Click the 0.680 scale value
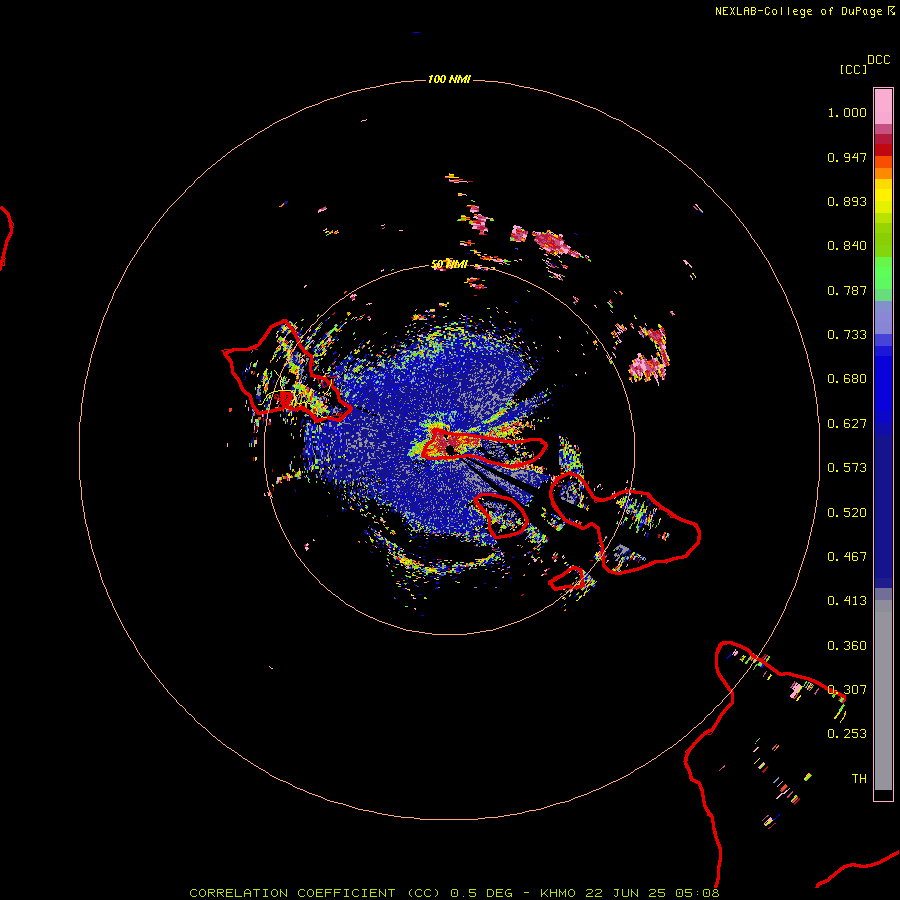The width and height of the screenshot is (900, 900). pyautogui.click(x=847, y=379)
